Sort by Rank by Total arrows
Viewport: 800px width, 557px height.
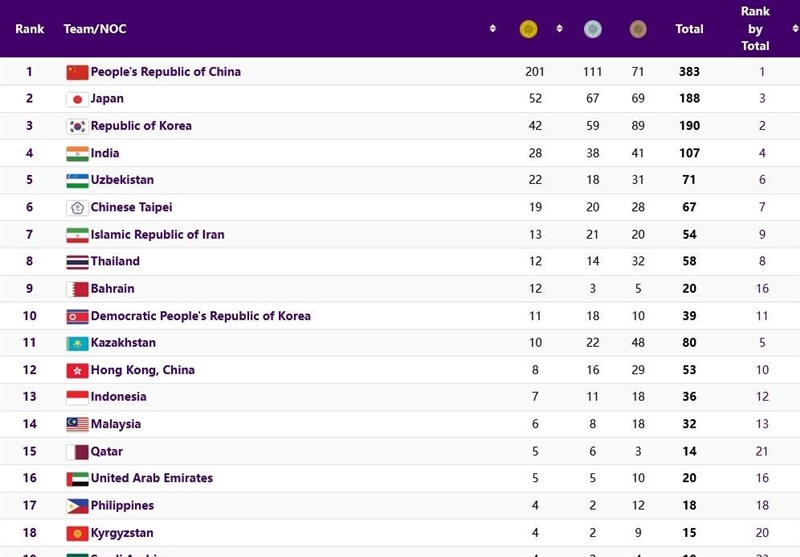tap(795, 29)
